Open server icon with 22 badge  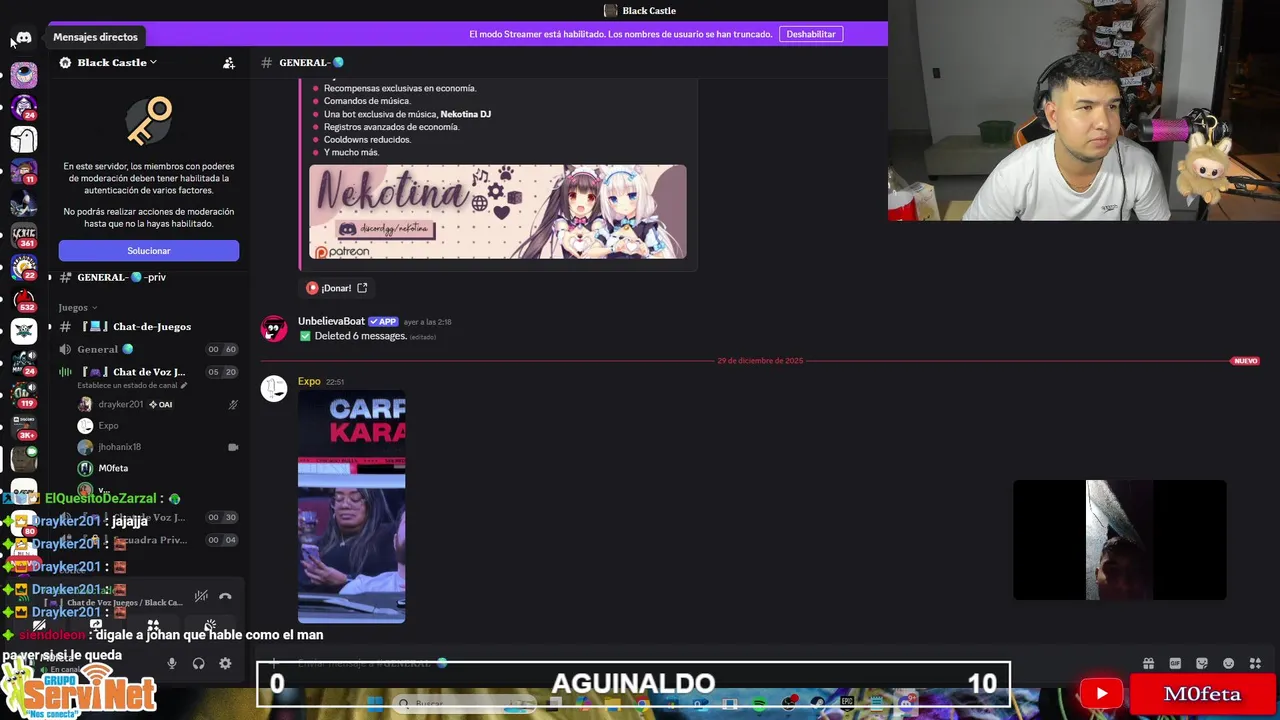24,268
